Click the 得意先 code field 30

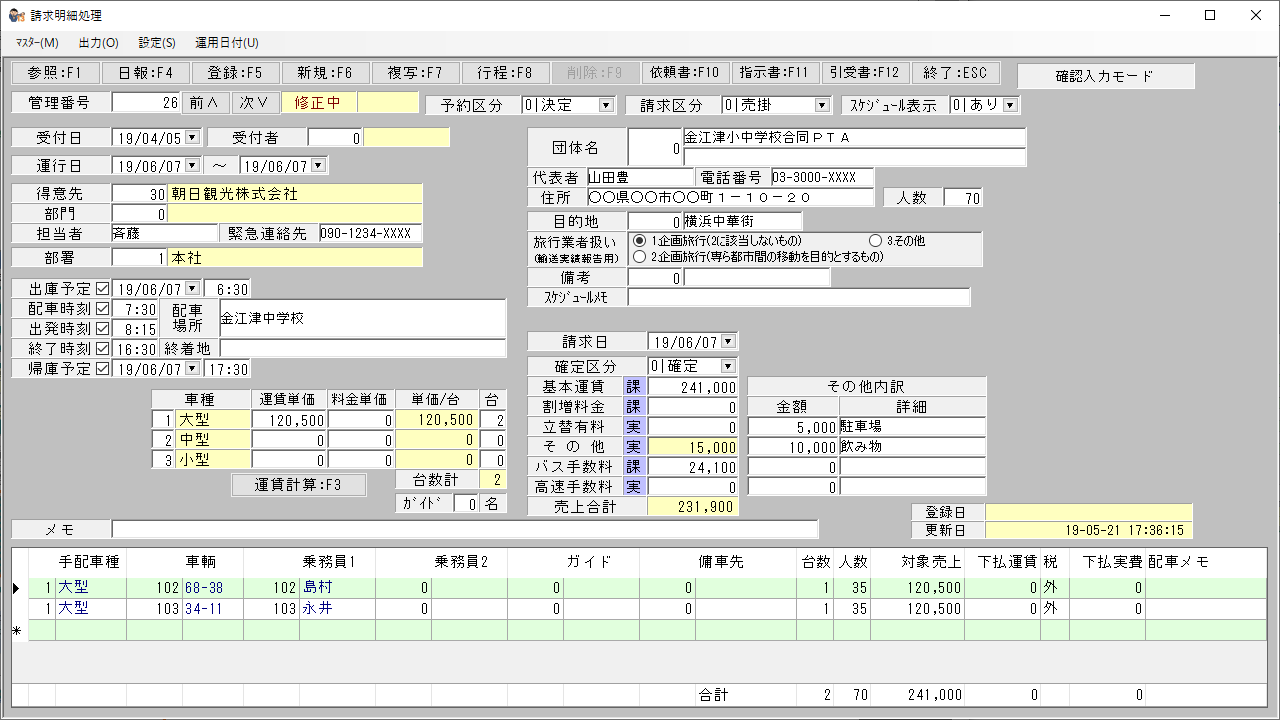click(139, 194)
